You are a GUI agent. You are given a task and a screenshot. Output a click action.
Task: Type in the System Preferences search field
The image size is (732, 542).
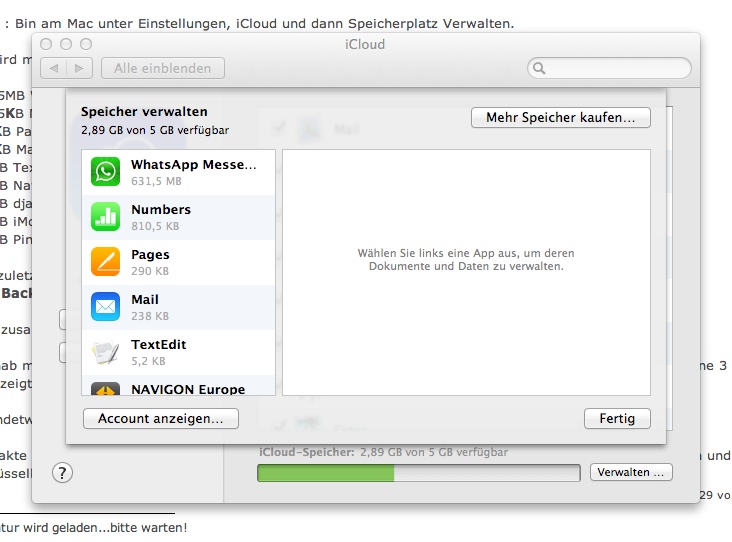point(615,68)
